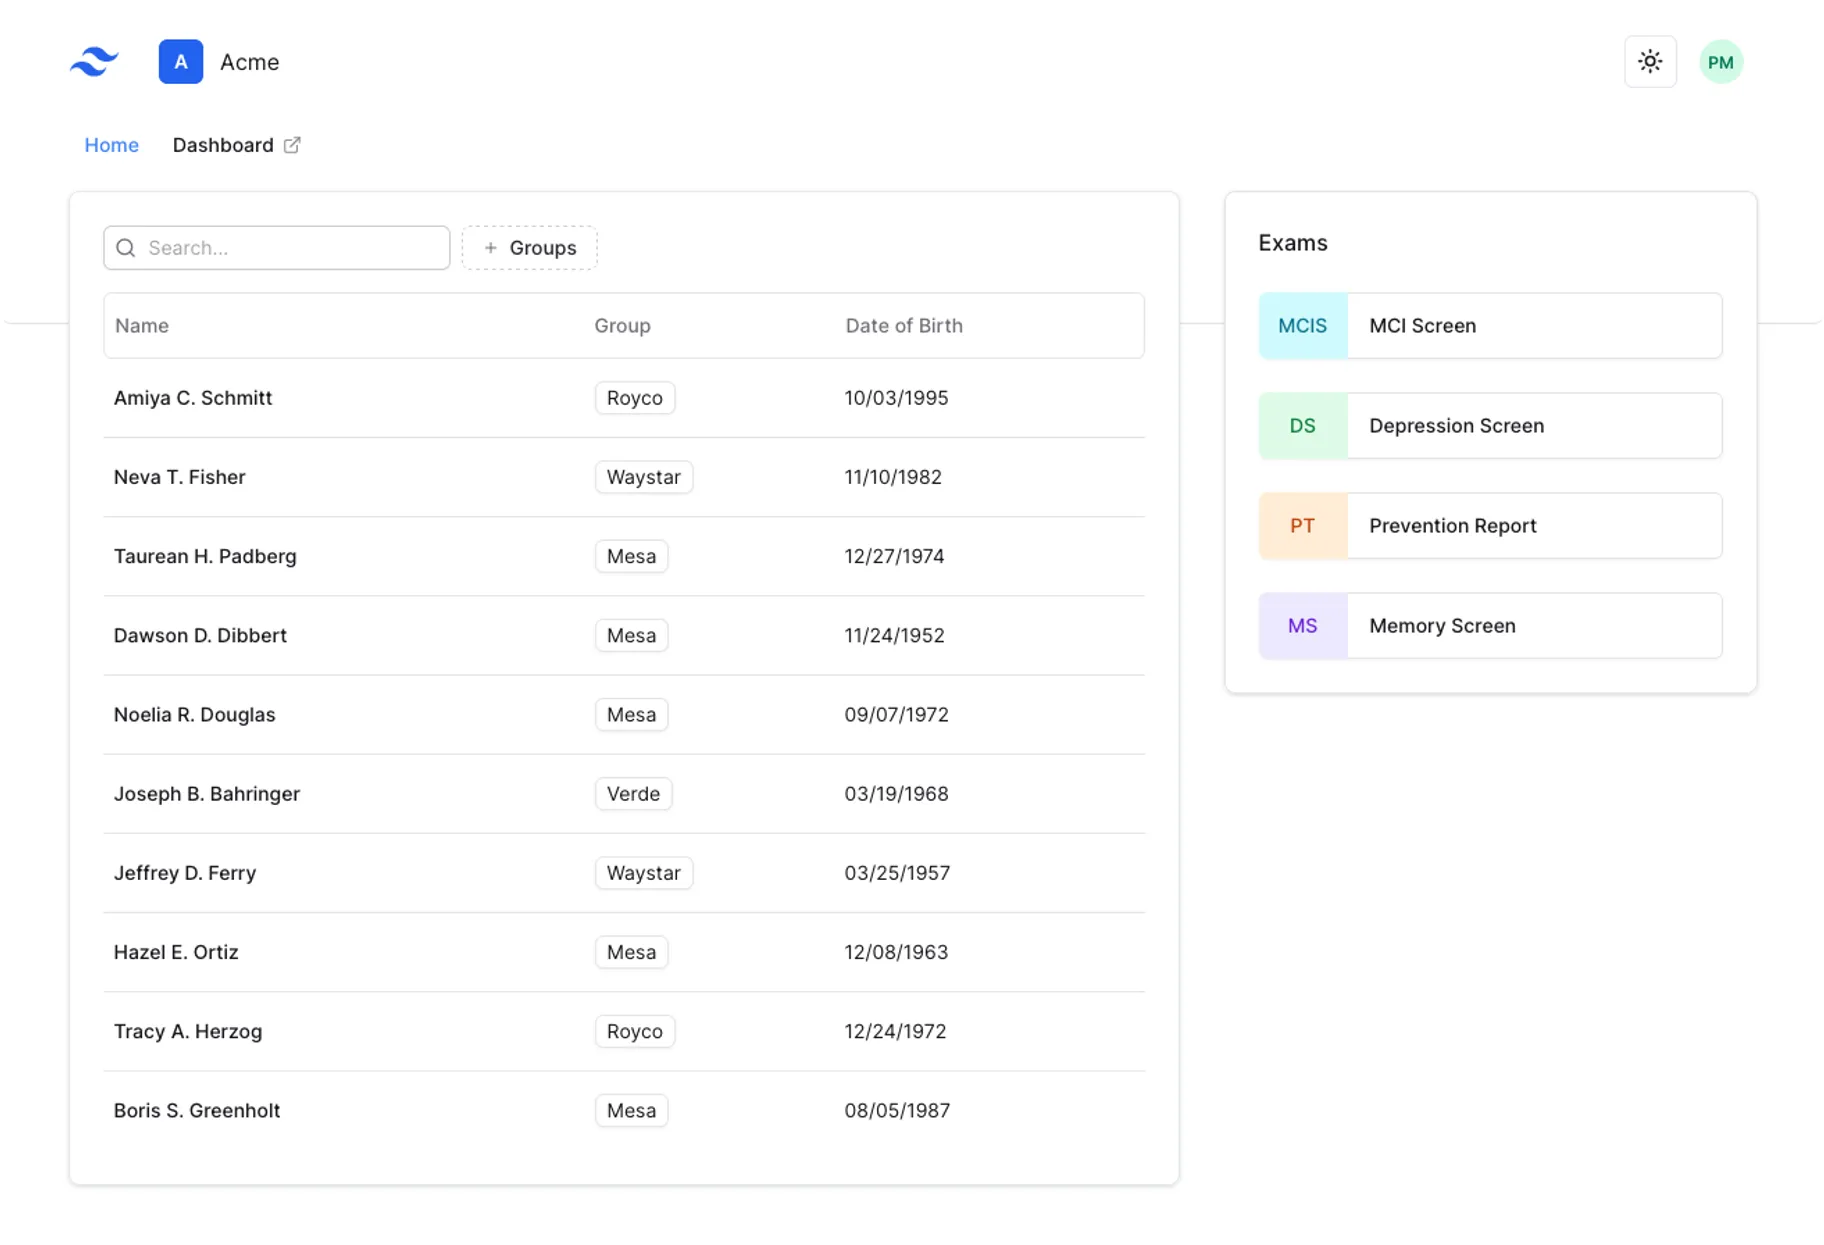
Task: Click the Name column header
Action: [x=141, y=325]
